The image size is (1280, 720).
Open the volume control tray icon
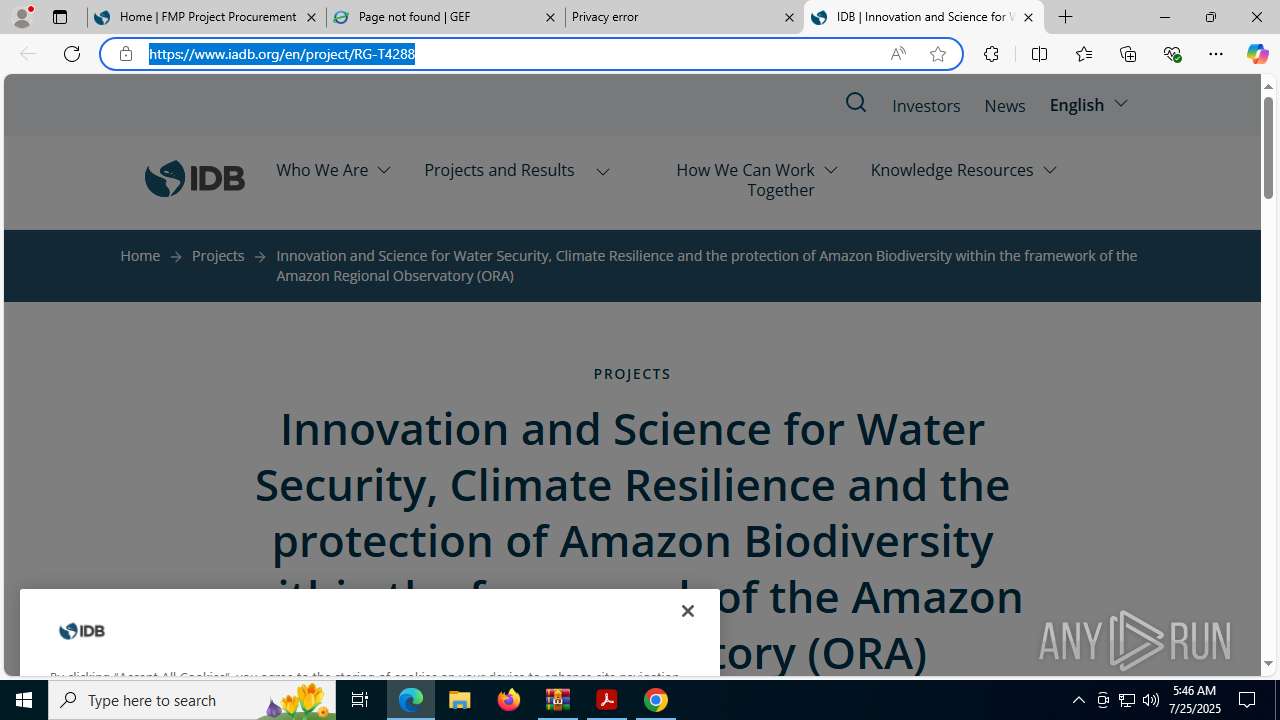(x=1151, y=700)
